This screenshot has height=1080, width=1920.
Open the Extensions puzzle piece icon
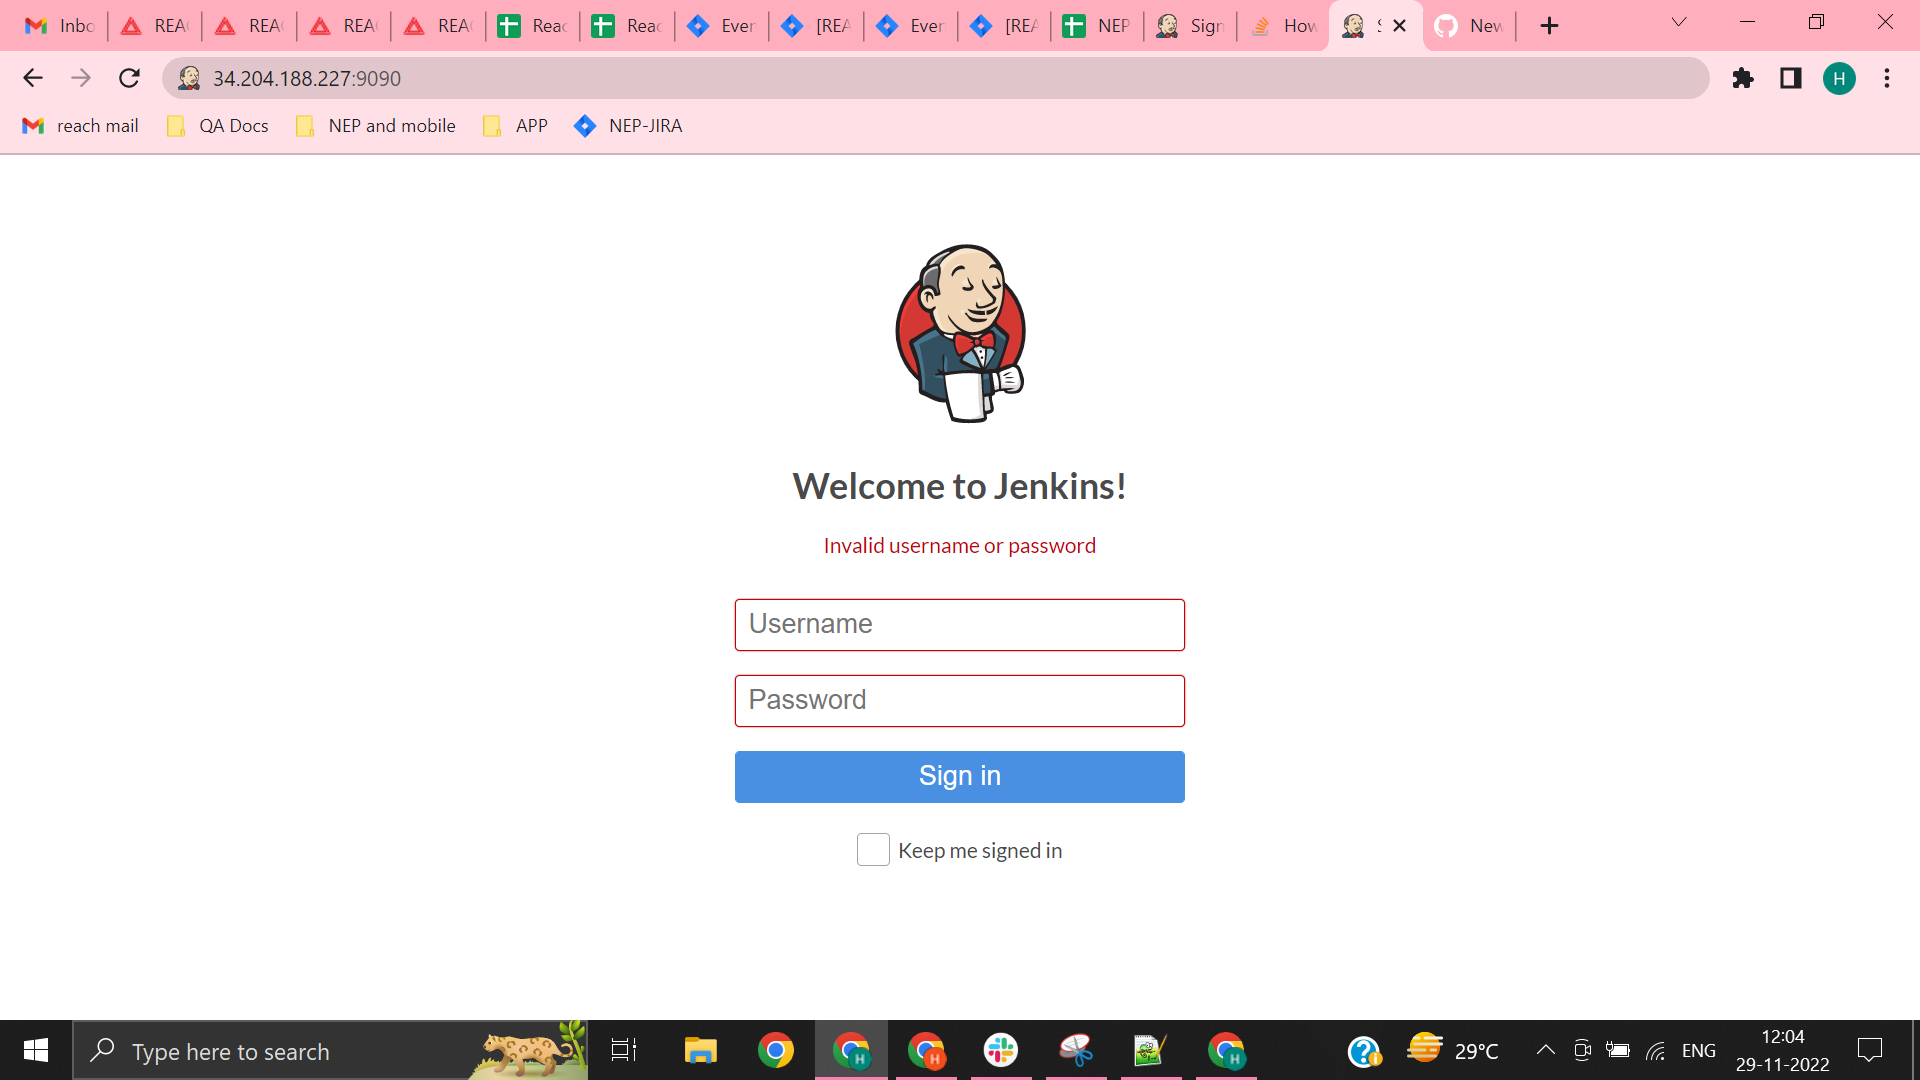pos(1743,78)
